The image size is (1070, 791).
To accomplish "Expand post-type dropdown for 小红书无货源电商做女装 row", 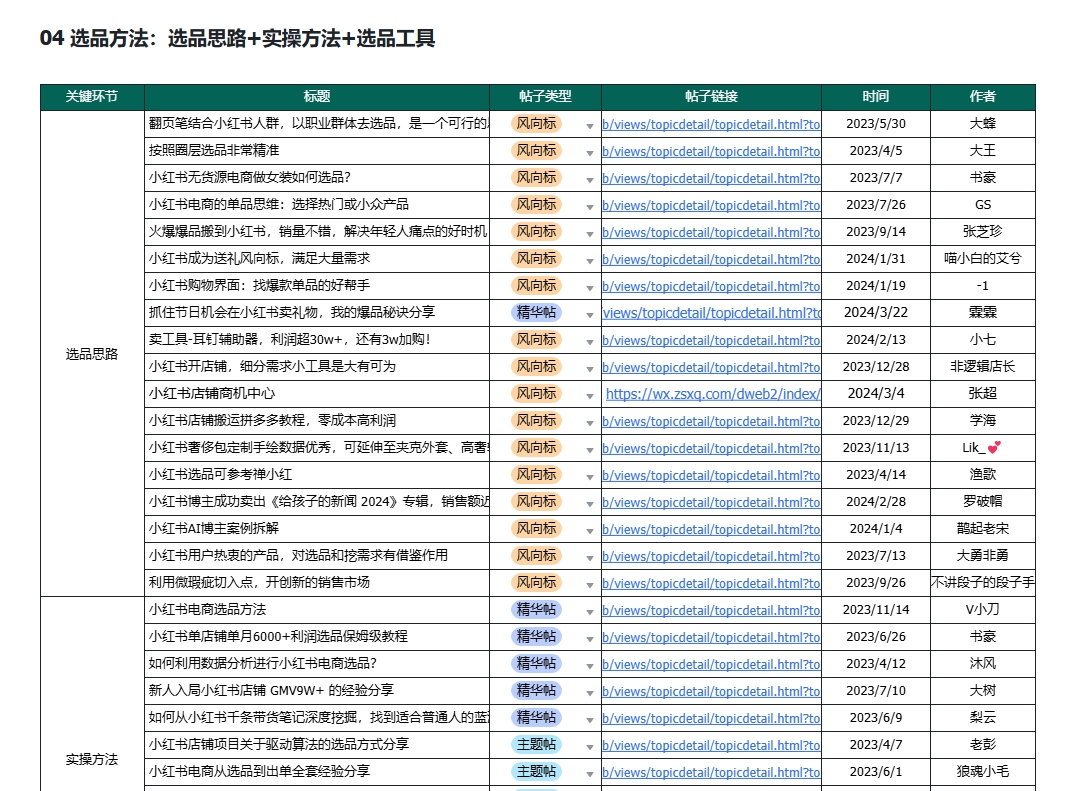I will 590,179.
